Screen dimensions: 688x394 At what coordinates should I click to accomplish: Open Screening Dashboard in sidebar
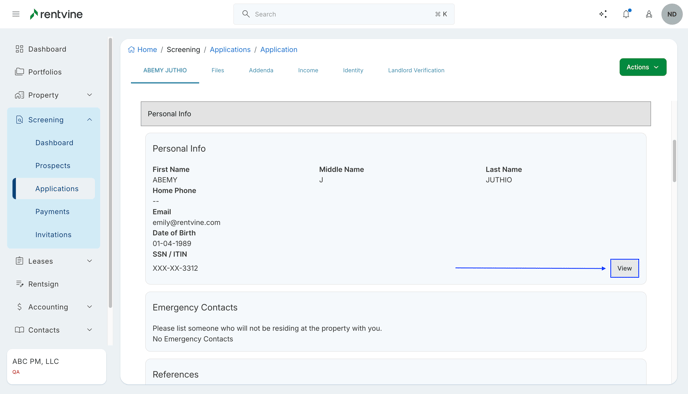click(54, 143)
